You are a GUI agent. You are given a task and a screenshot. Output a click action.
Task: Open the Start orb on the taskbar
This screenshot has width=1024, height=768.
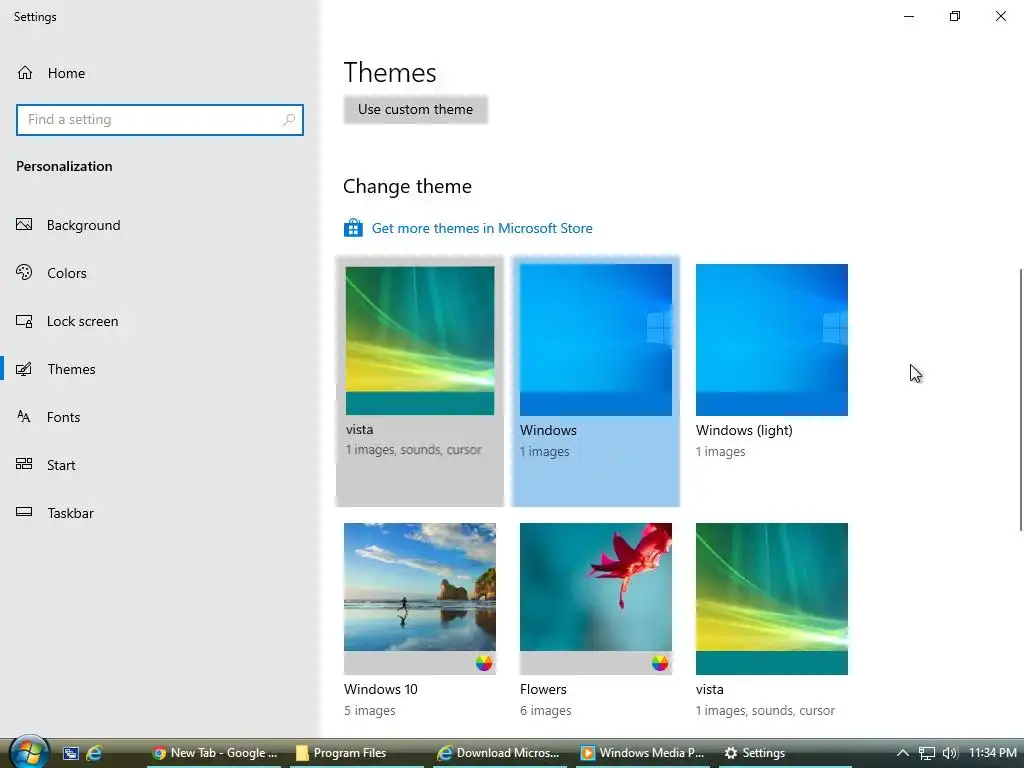pyautogui.click(x=29, y=752)
